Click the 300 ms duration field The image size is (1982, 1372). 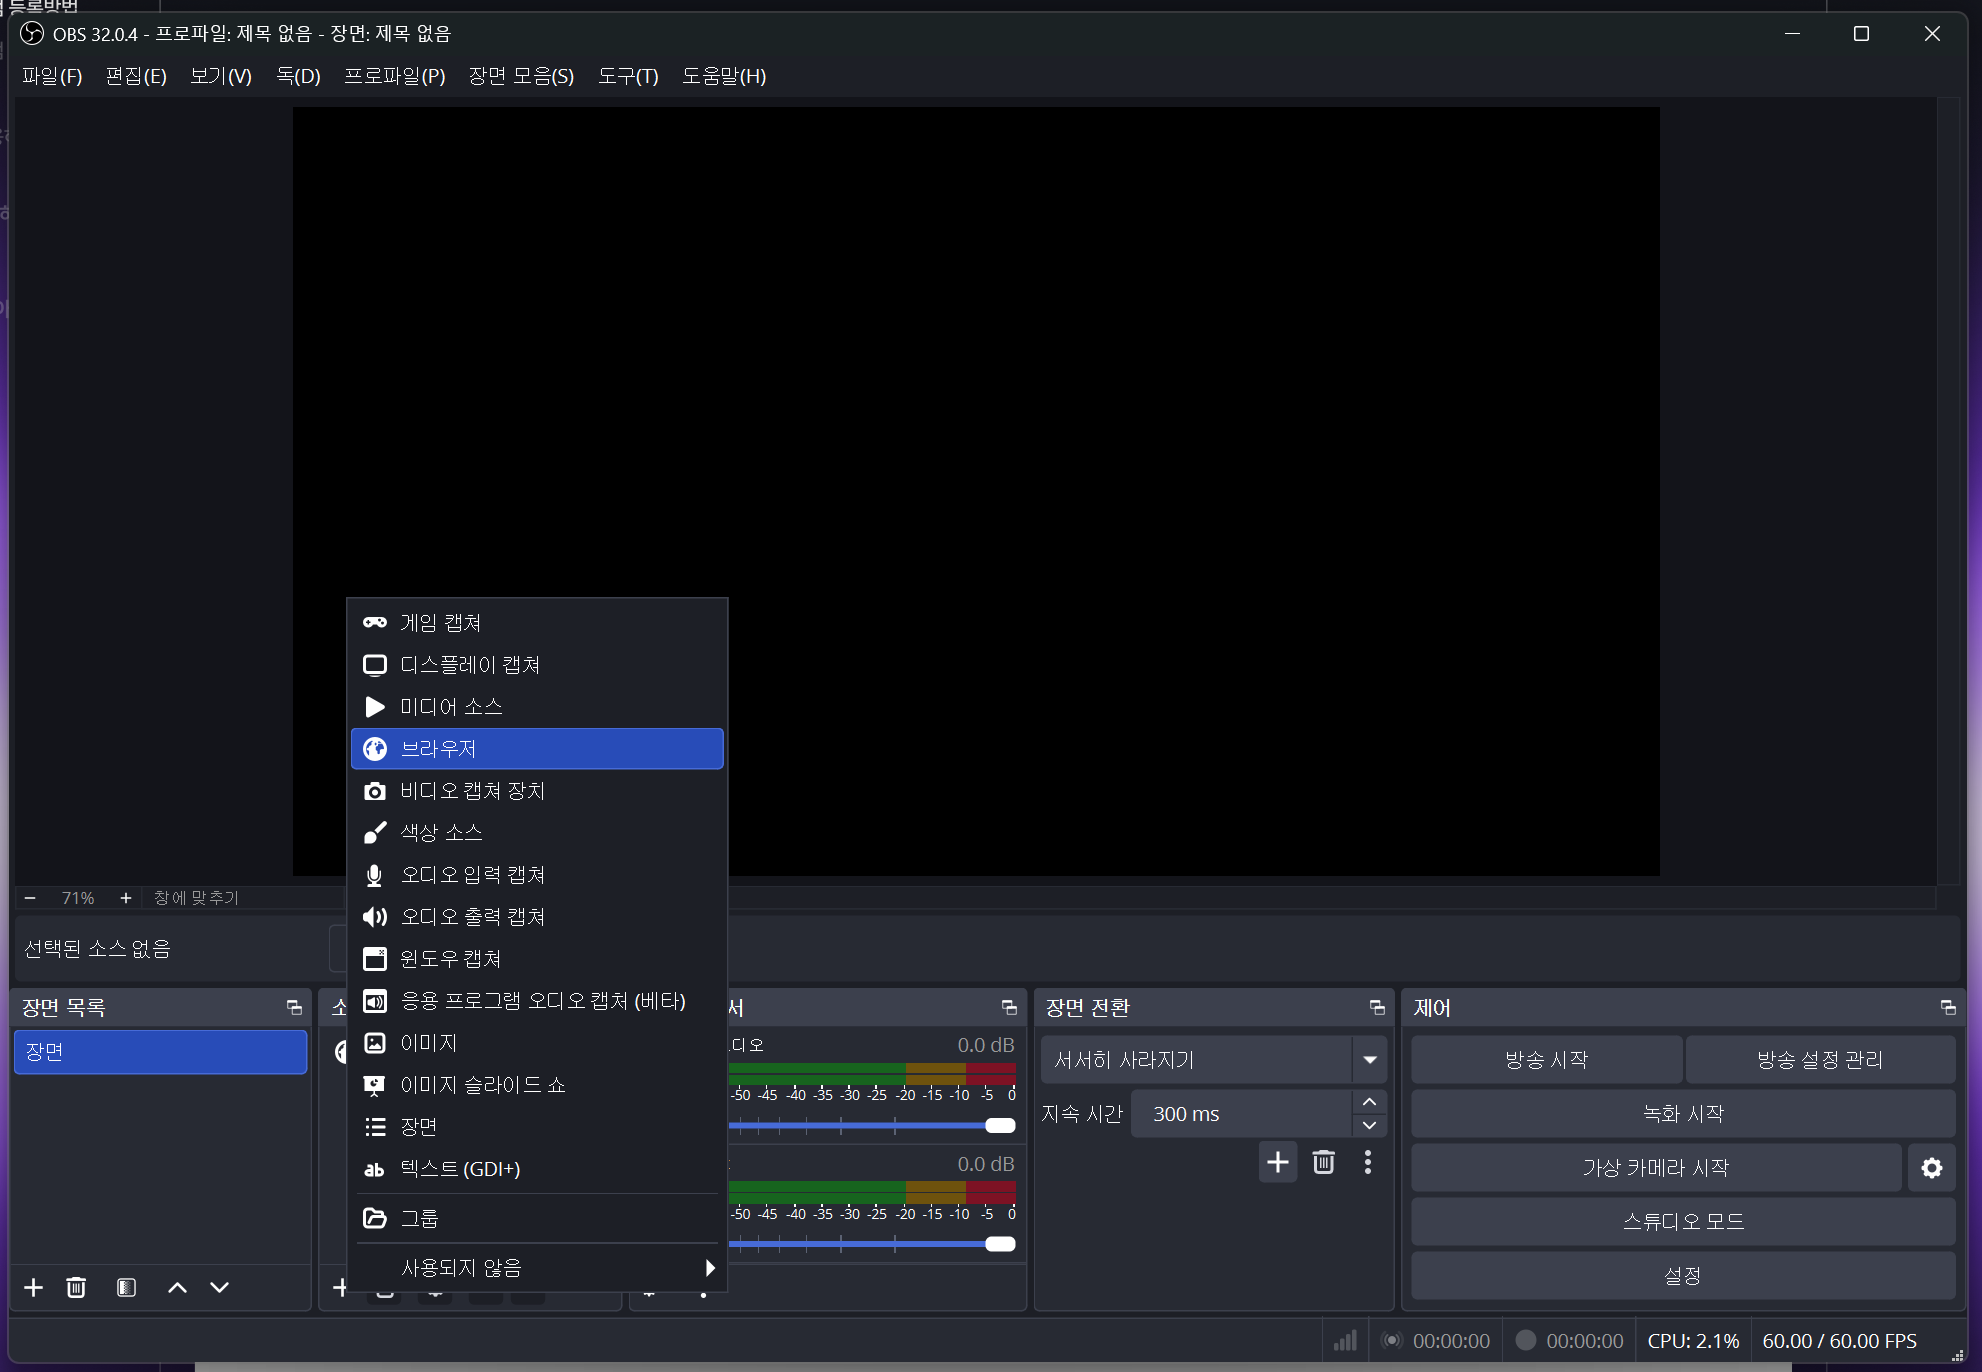pyautogui.click(x=1241, y=1114)
